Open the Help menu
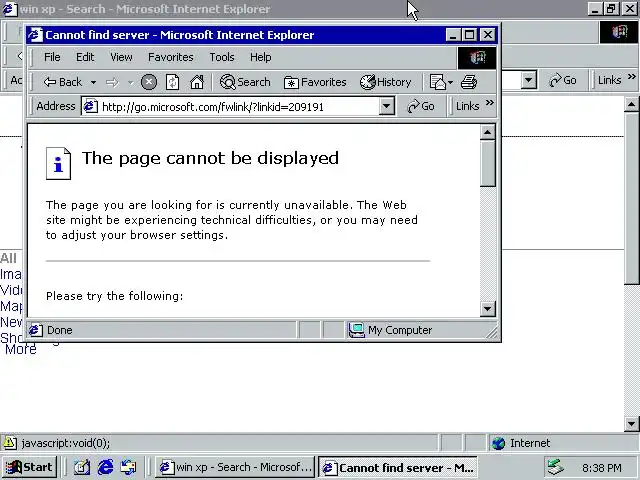This screenshot has width=640, height=480. [x=260, y=57]
